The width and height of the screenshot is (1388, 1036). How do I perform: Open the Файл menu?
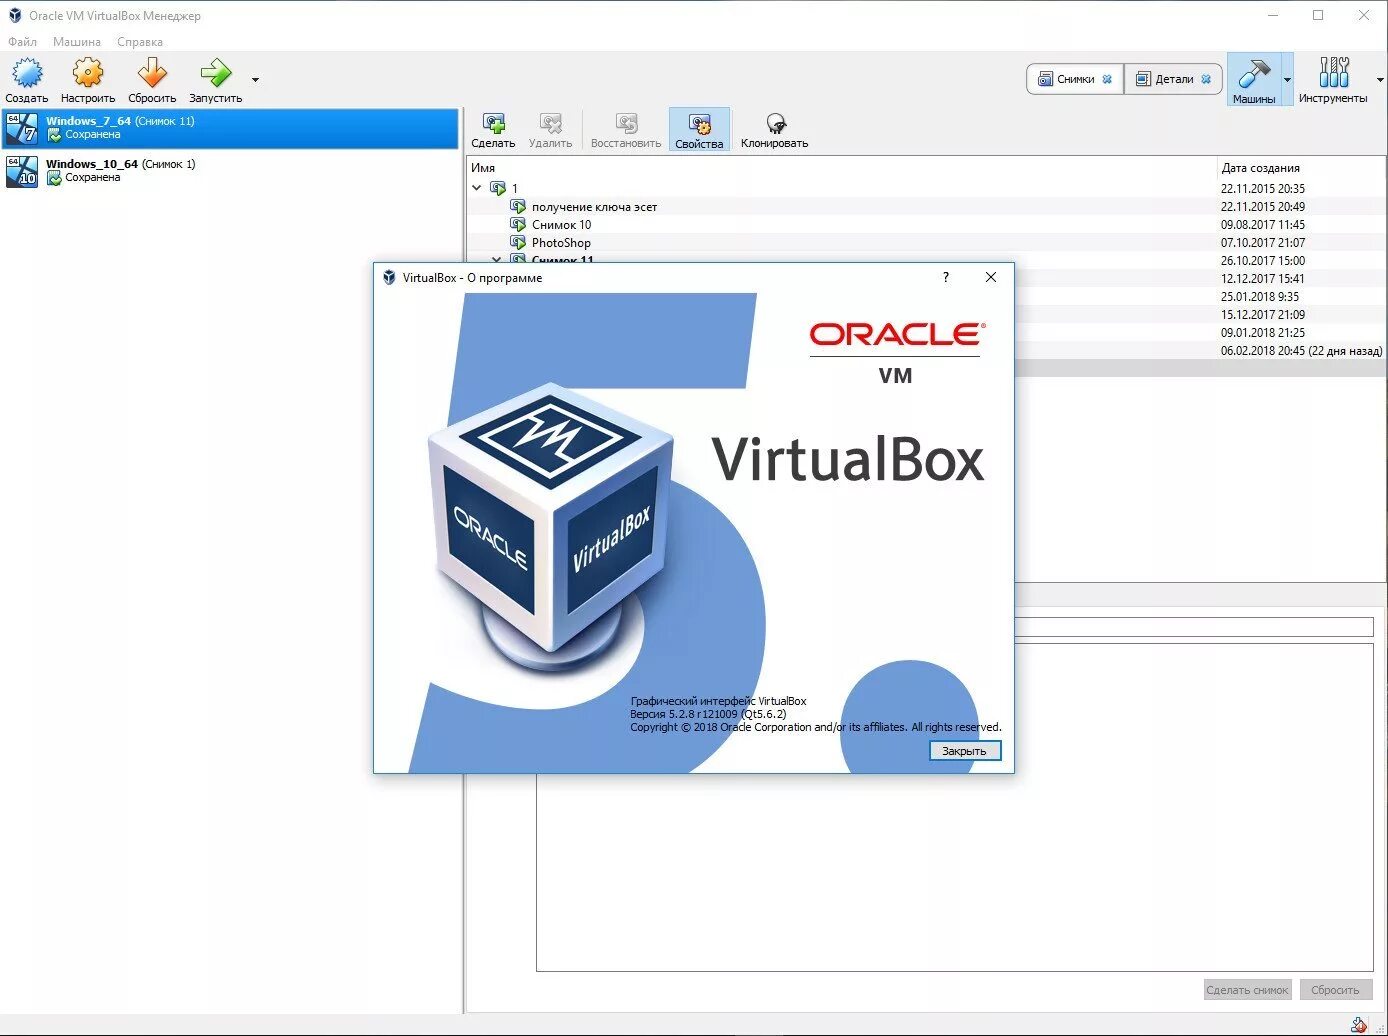pos(22,42)
